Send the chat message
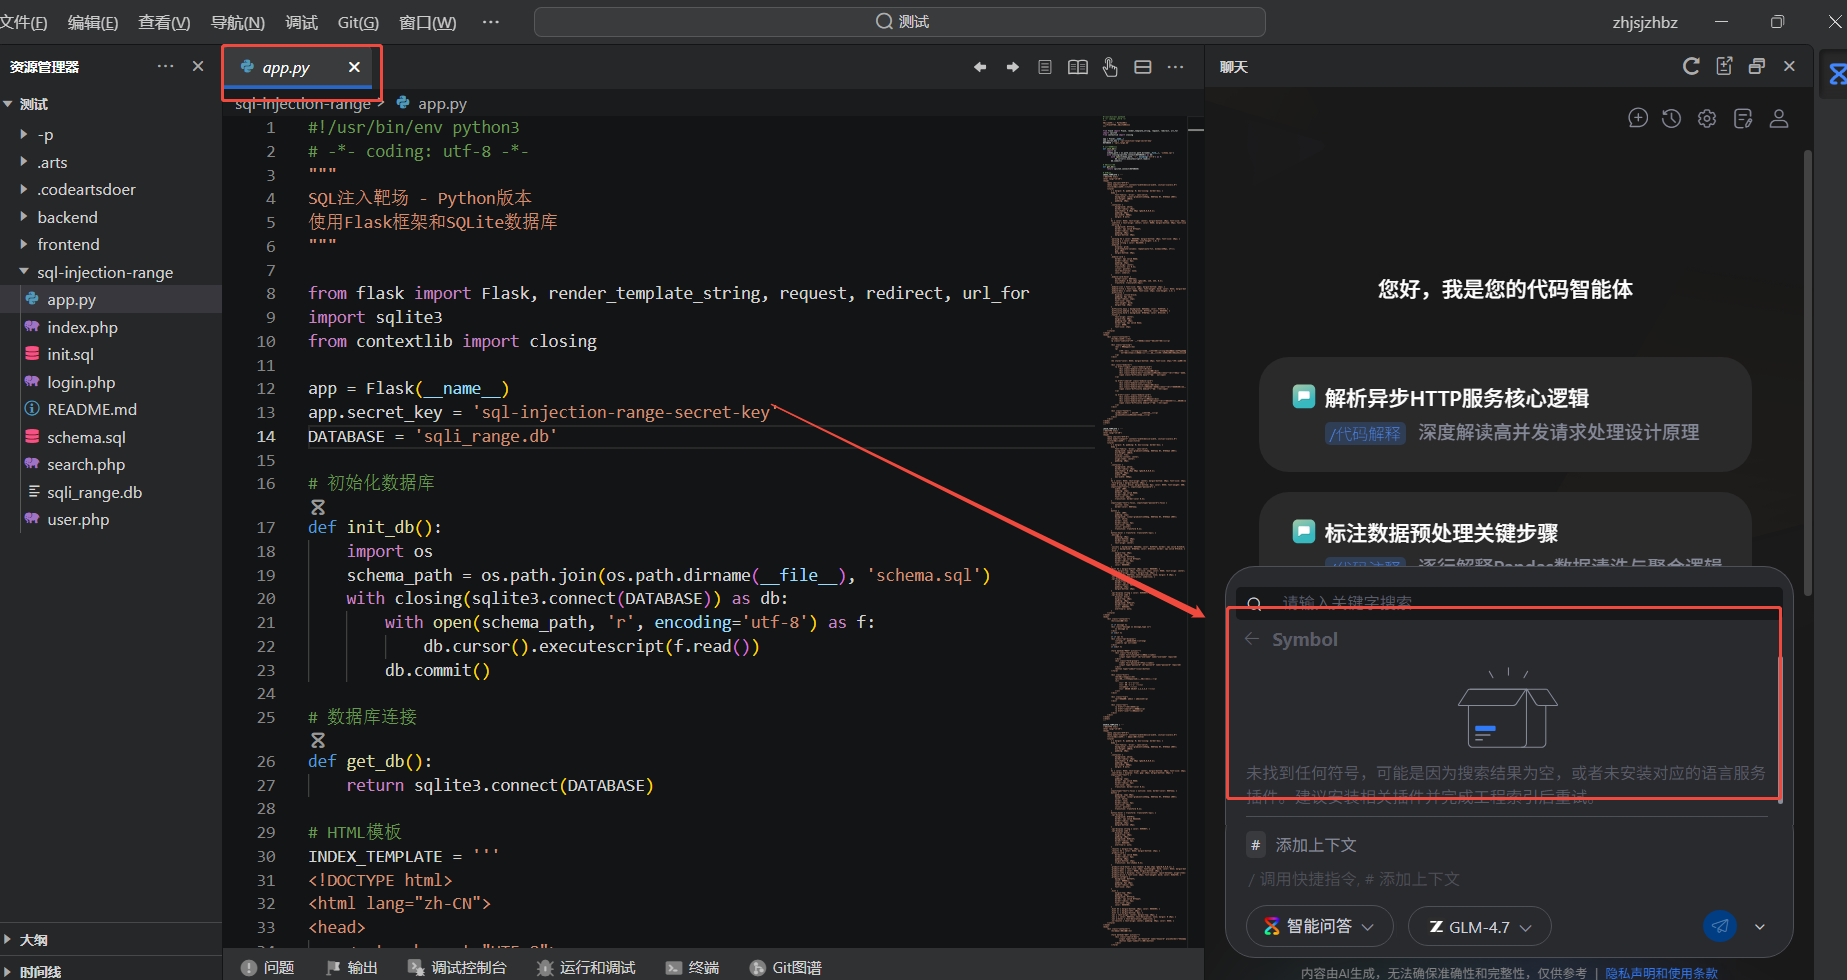This screenshot has width=1847, height=980. [x=1720, y=926]
